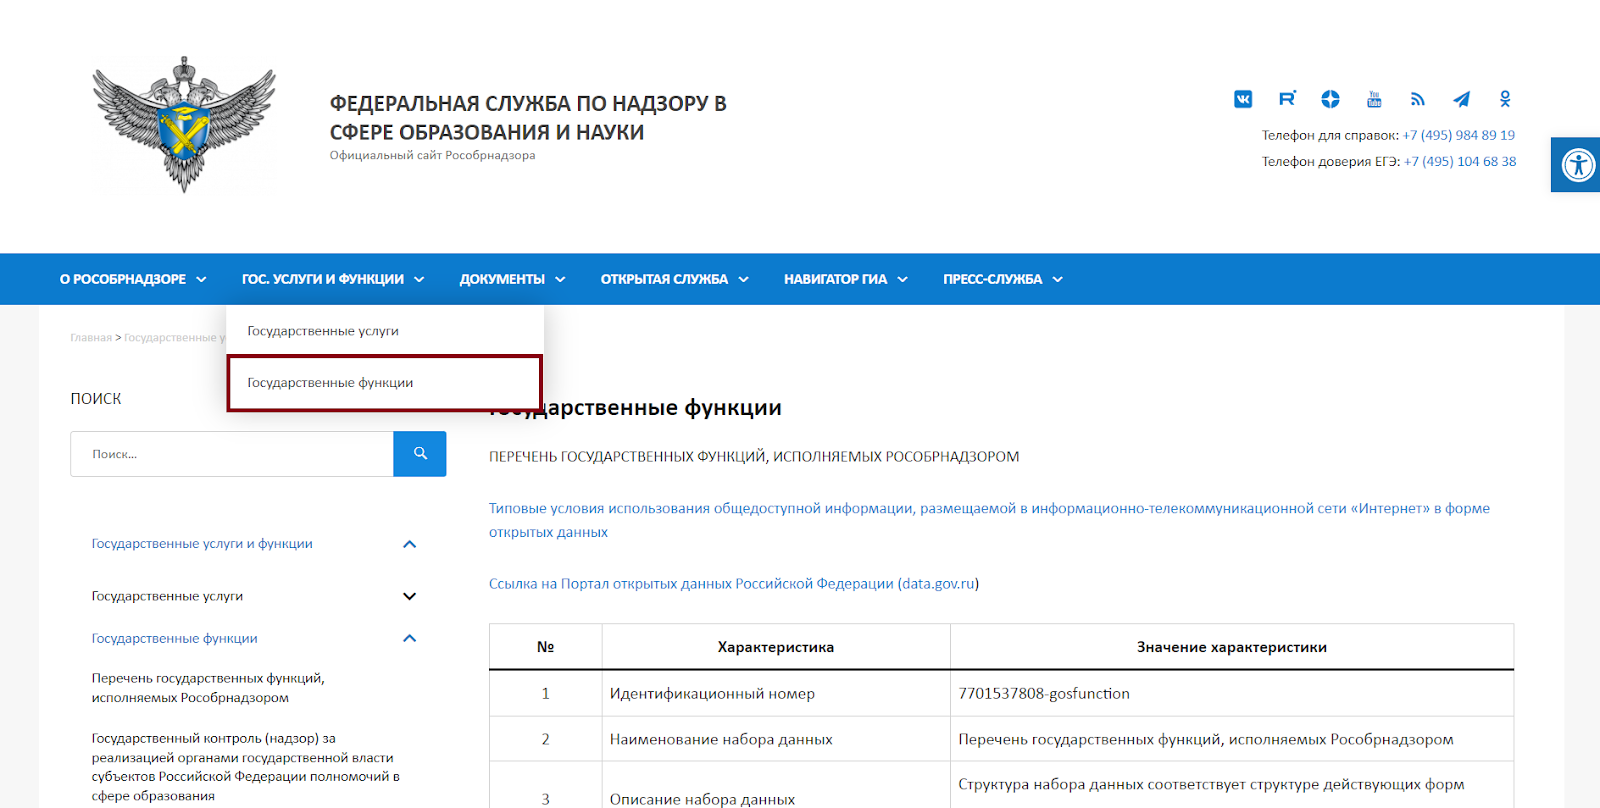Click the Характеристика column header
This screenshot has height=808, width=1600.
776,647
